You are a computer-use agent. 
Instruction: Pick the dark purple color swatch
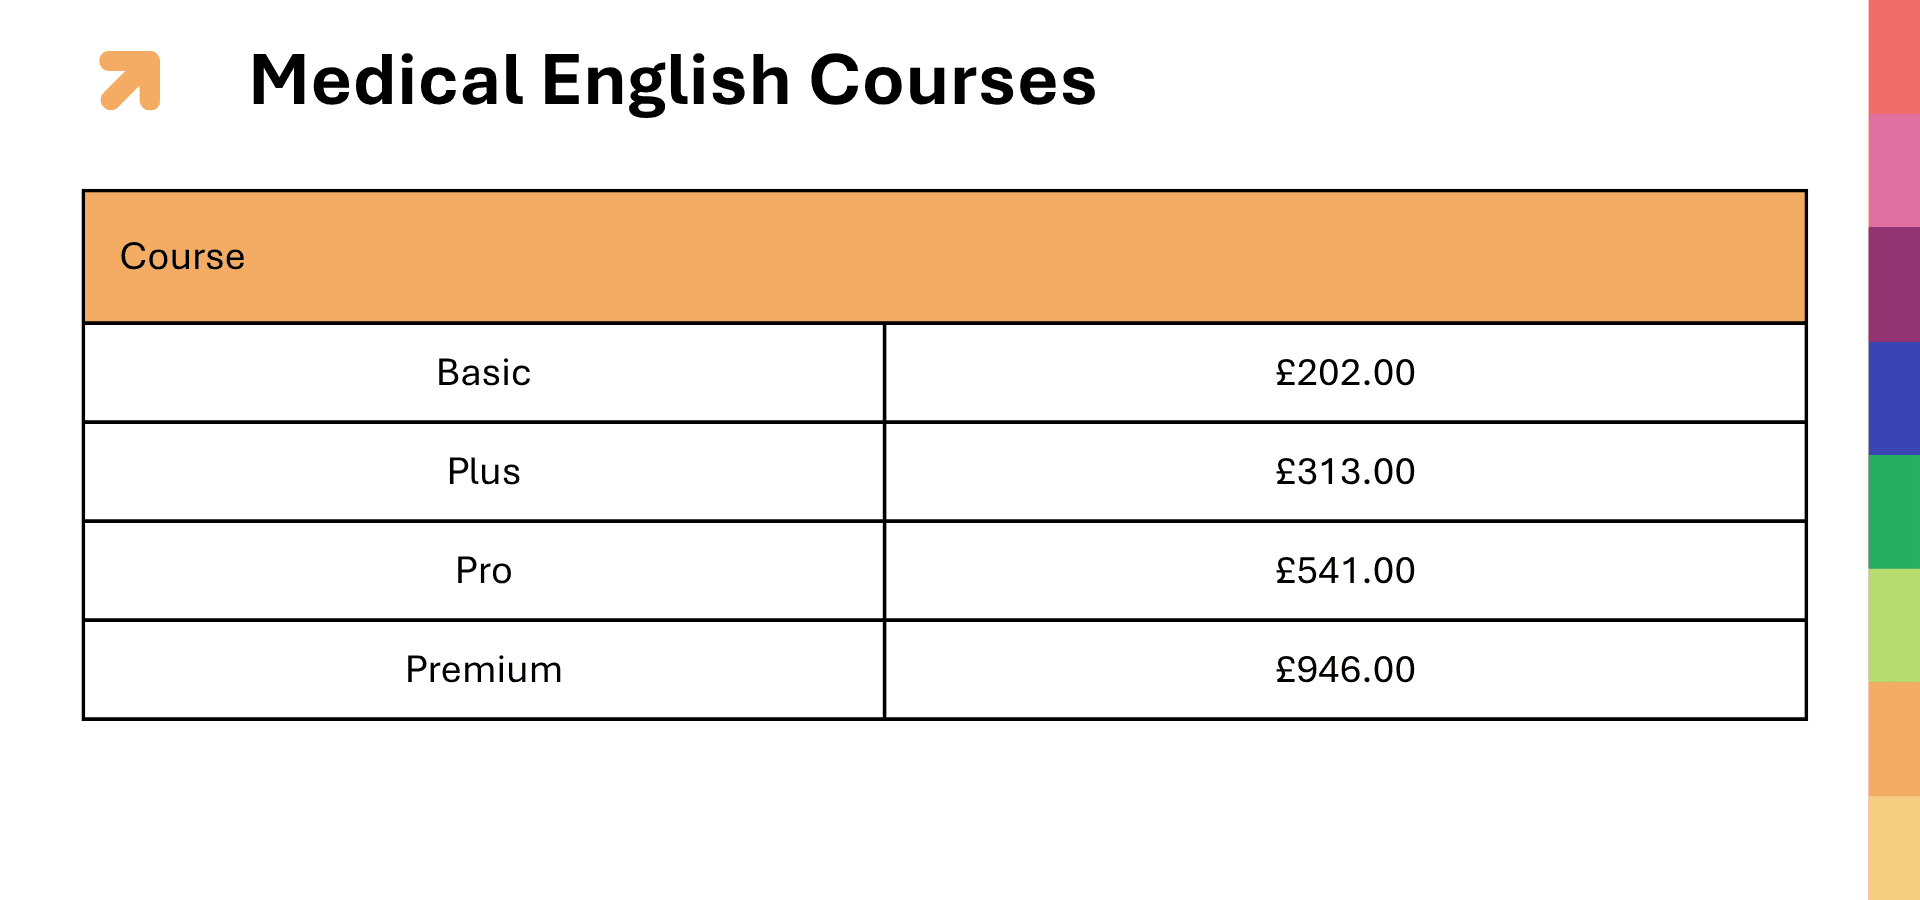[x=1894, y=284]
